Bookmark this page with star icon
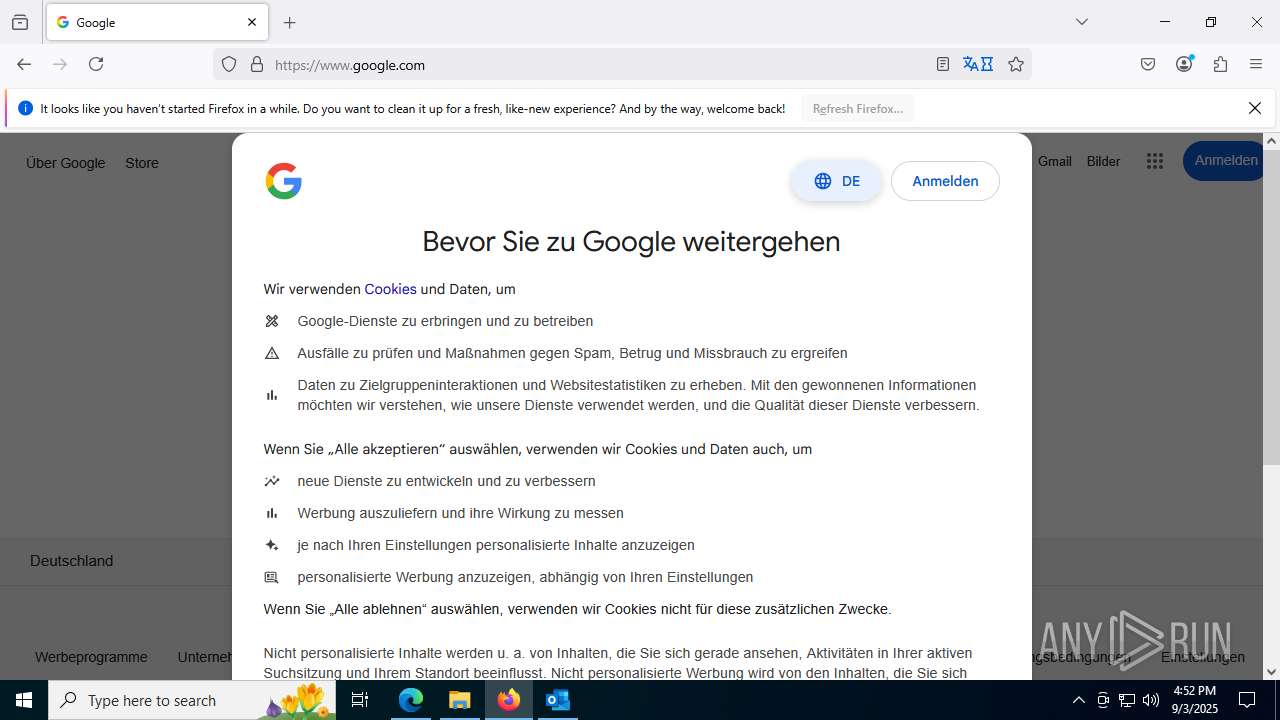 pyautogui.click(x=1016, y=64)
